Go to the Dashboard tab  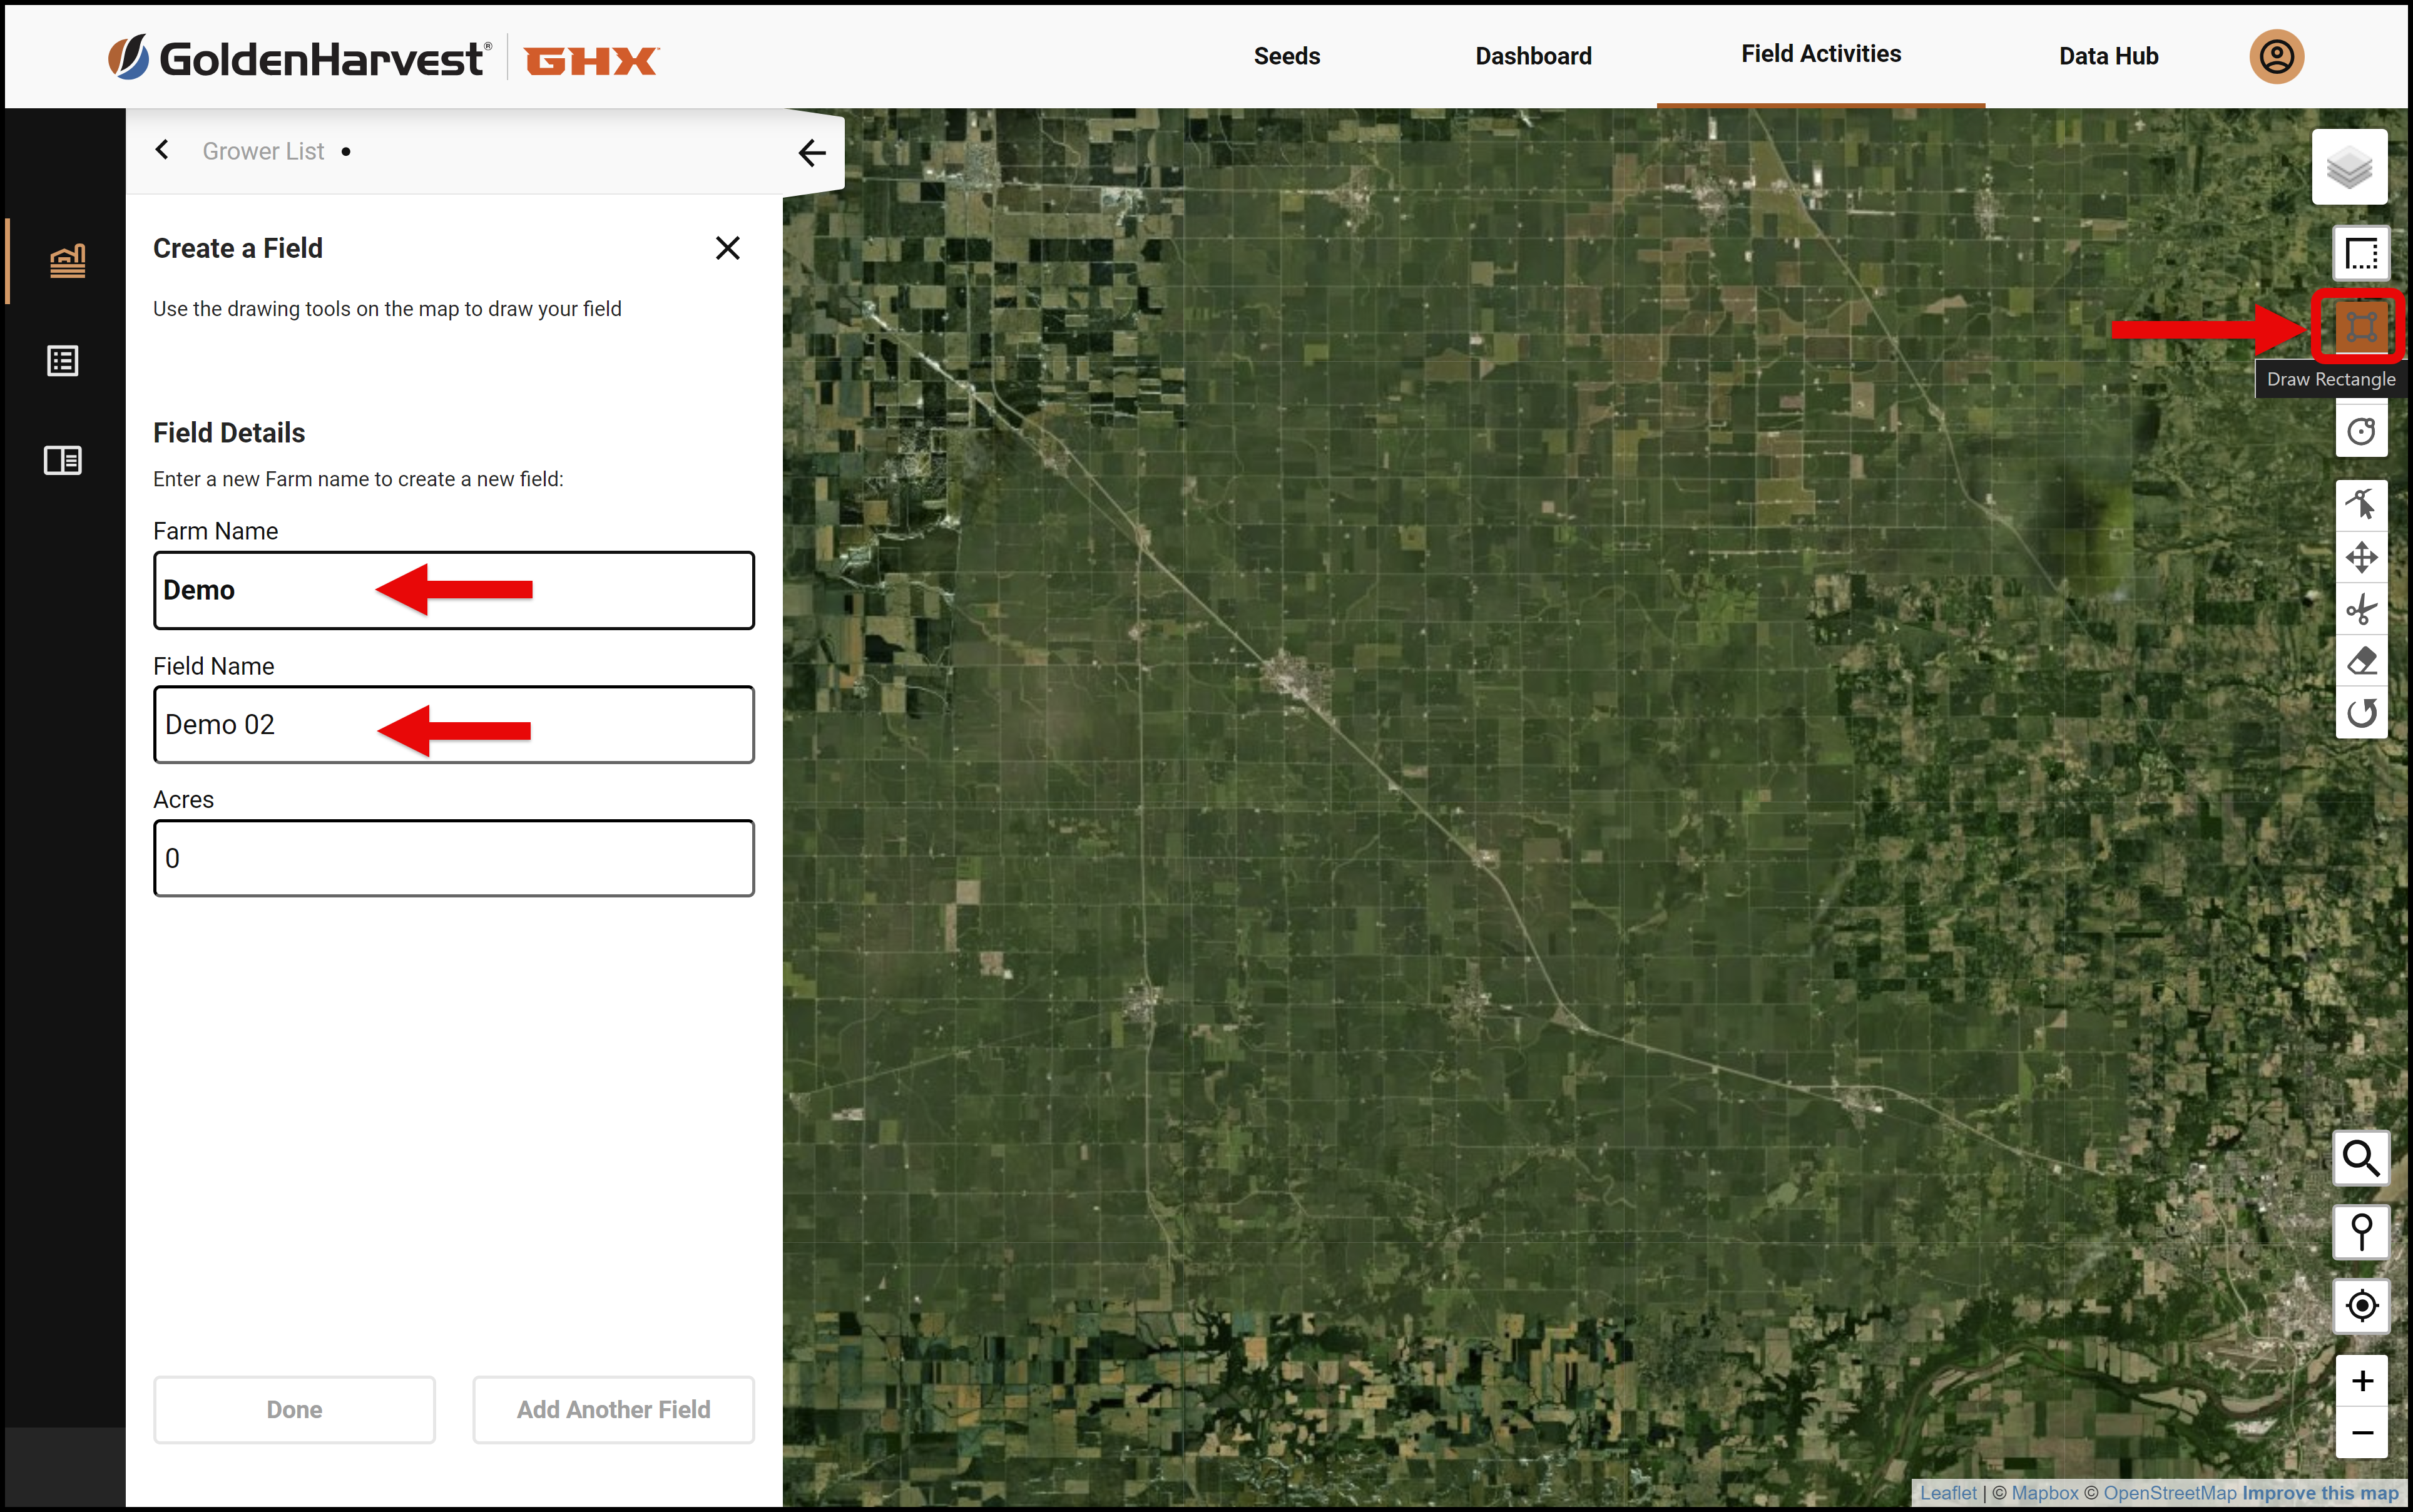[x=1533, y=56]
